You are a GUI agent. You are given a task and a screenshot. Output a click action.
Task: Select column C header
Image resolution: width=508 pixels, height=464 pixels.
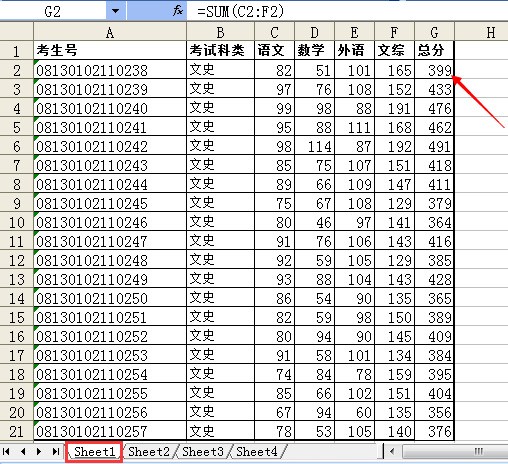point(274,32)
